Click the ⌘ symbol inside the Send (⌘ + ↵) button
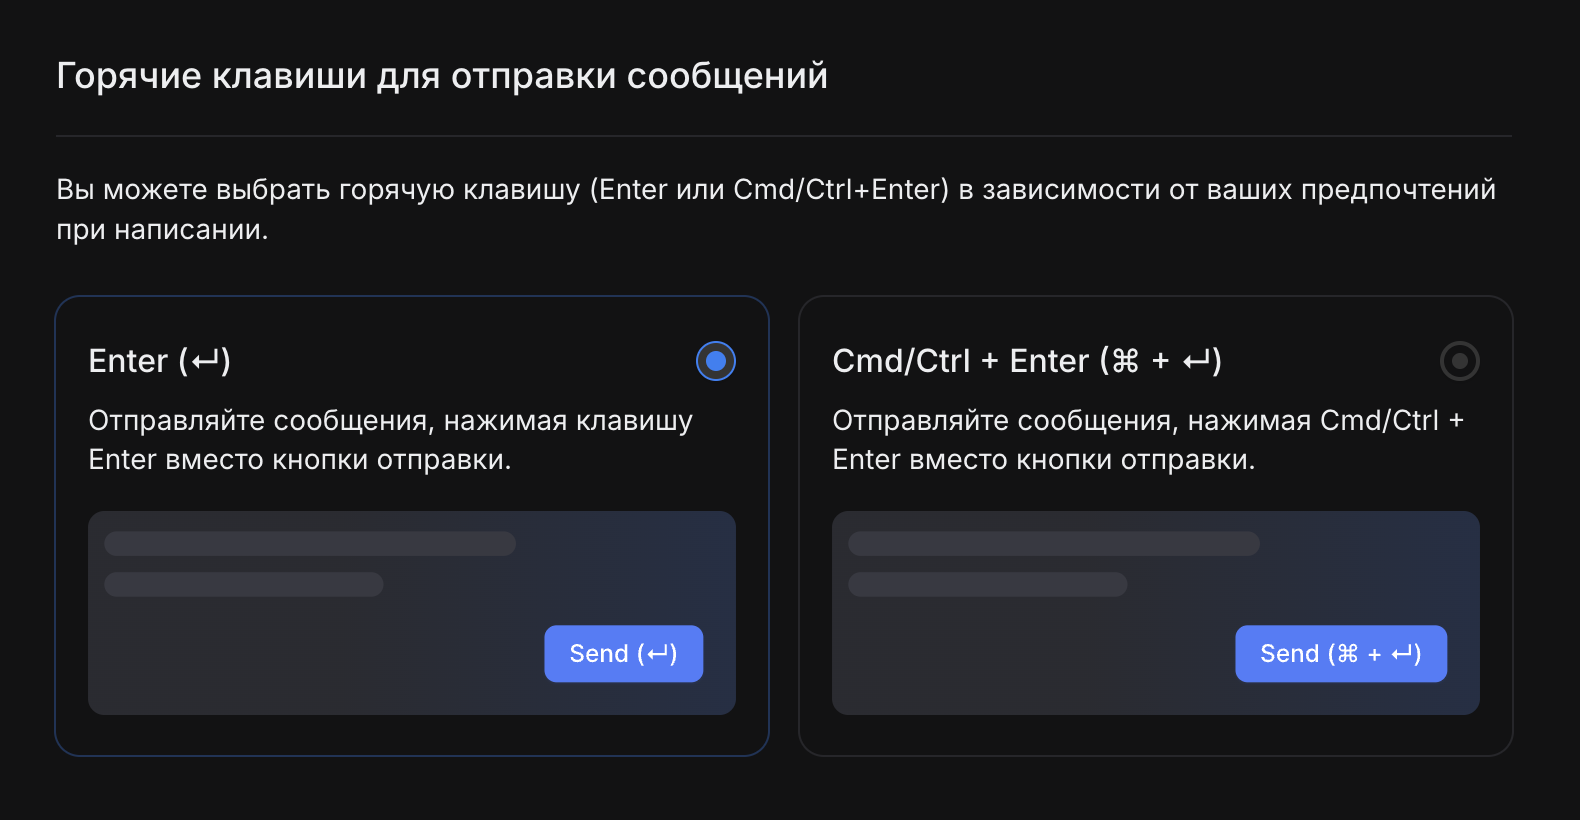The image size is (1580, 820). [1347, 654]
